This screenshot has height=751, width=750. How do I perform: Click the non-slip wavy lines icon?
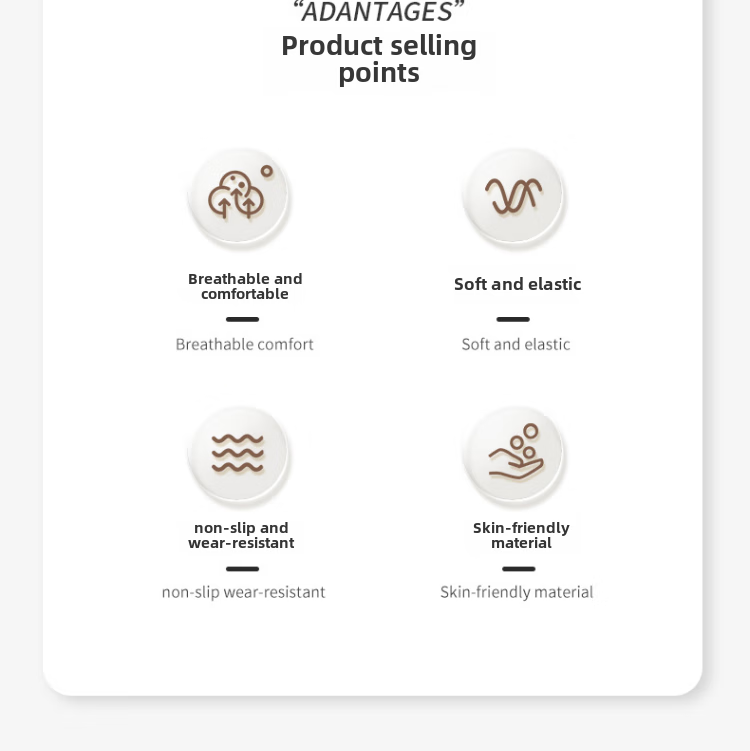(x=238, y=454)
